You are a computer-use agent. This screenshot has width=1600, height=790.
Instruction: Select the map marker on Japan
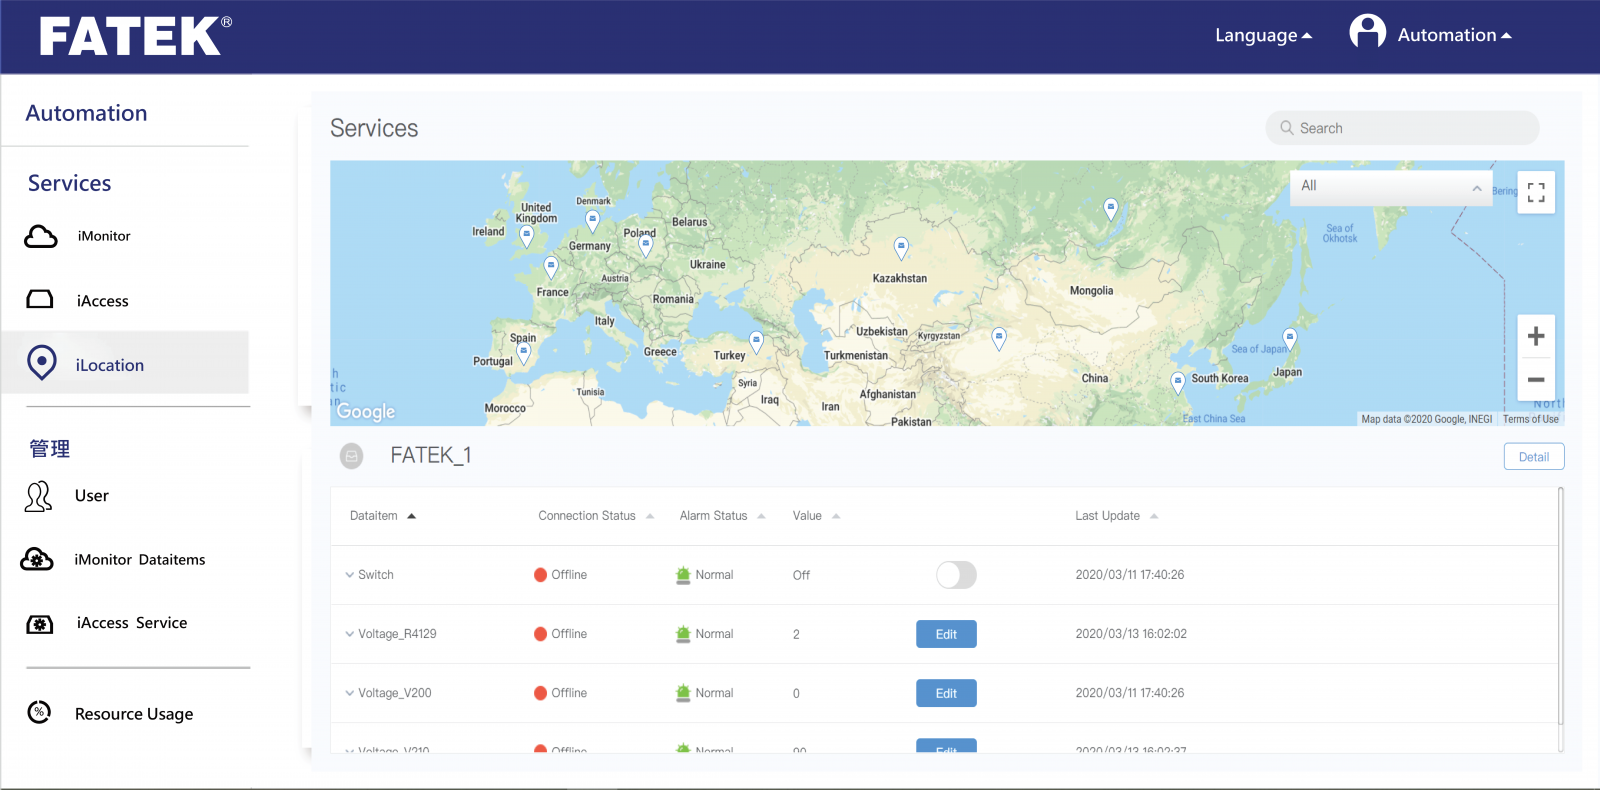point(1290,339)
